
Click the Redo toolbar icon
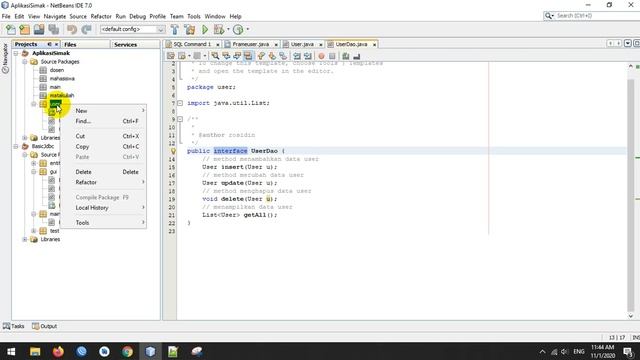(86, 29)
